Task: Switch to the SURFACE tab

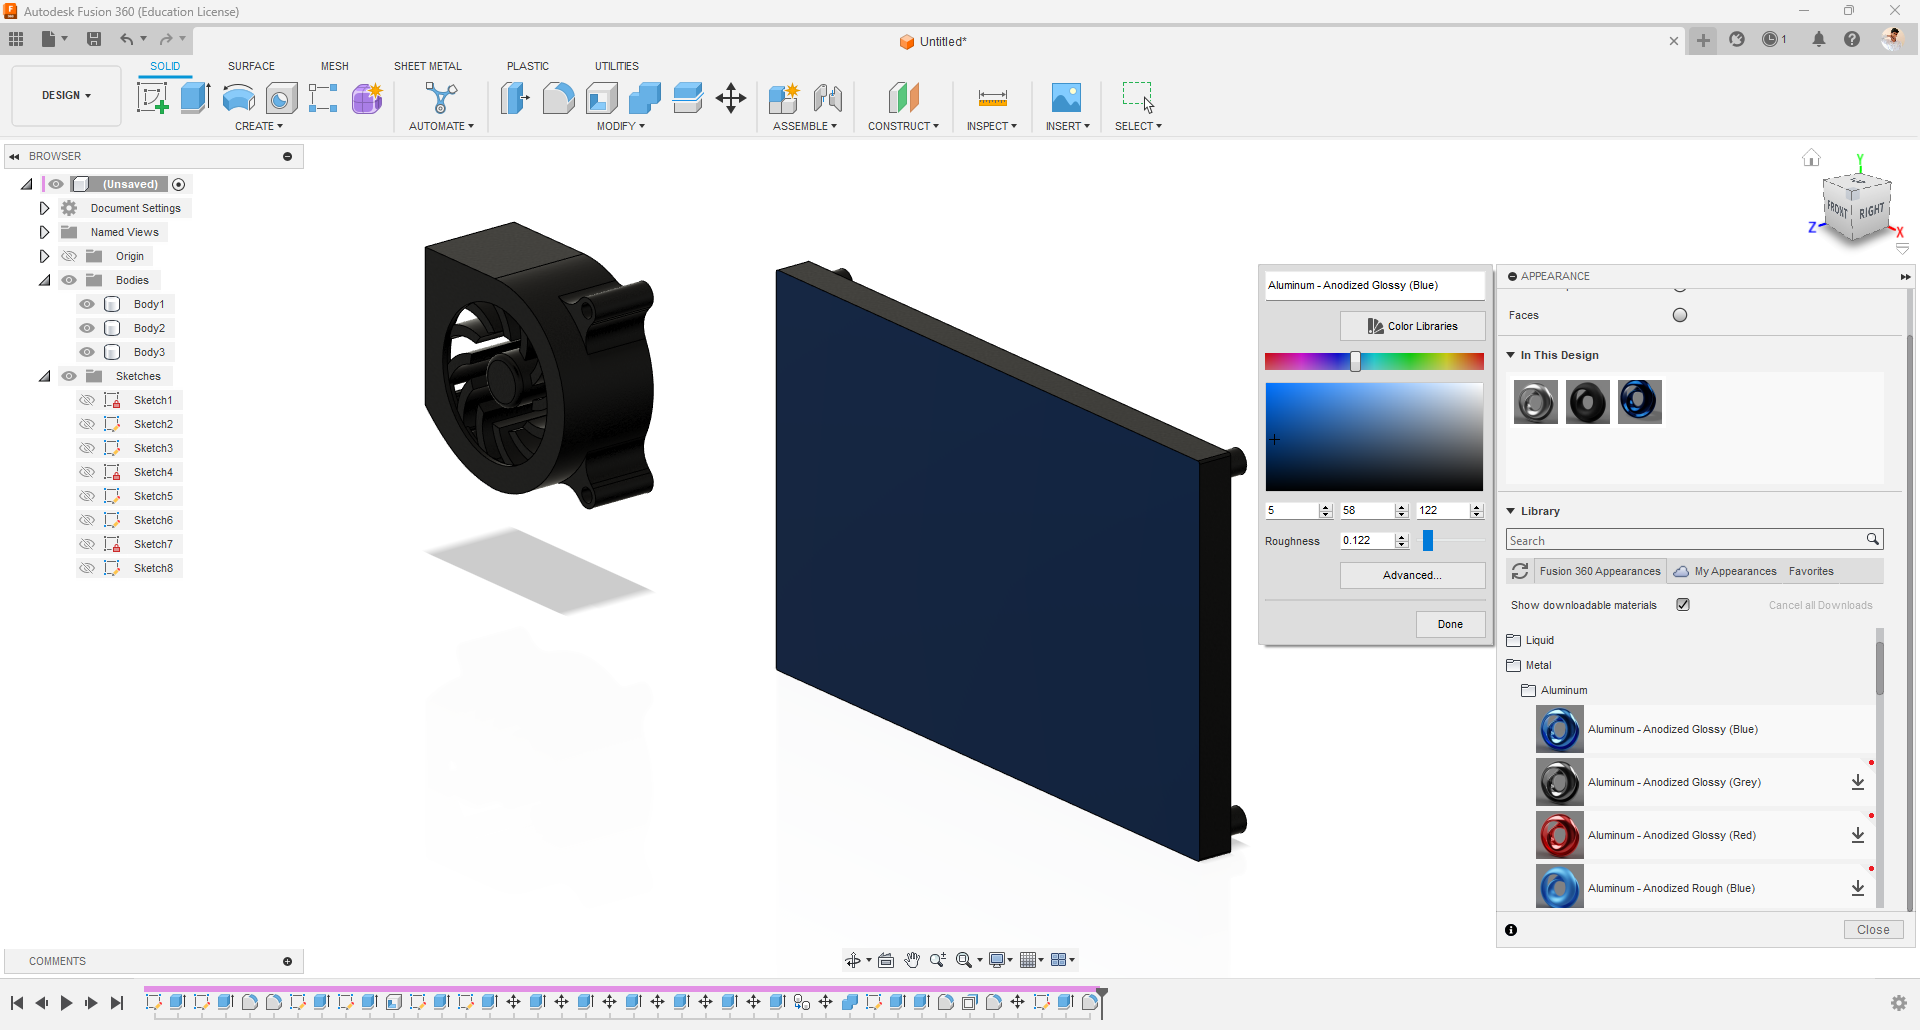Action: (251, 66)
